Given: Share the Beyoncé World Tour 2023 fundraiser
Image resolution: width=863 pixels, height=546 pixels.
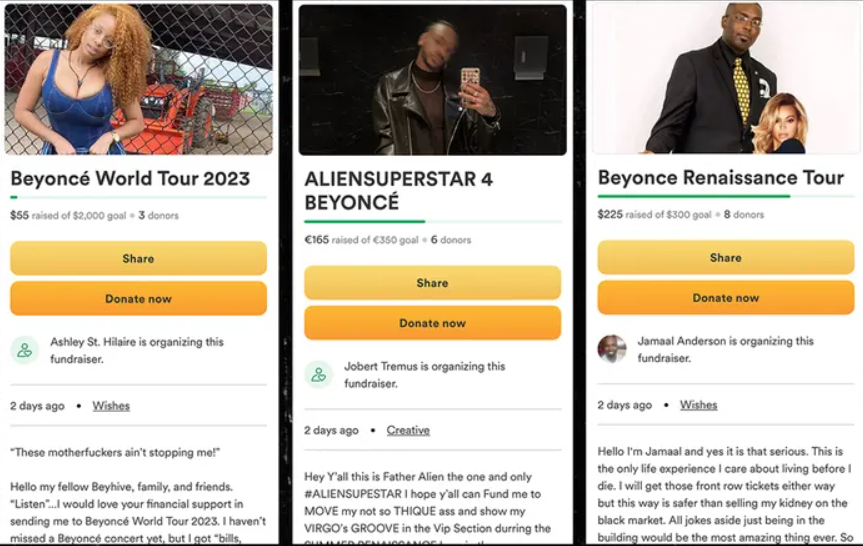Looking at the screenshot, I should pos(138,258).
